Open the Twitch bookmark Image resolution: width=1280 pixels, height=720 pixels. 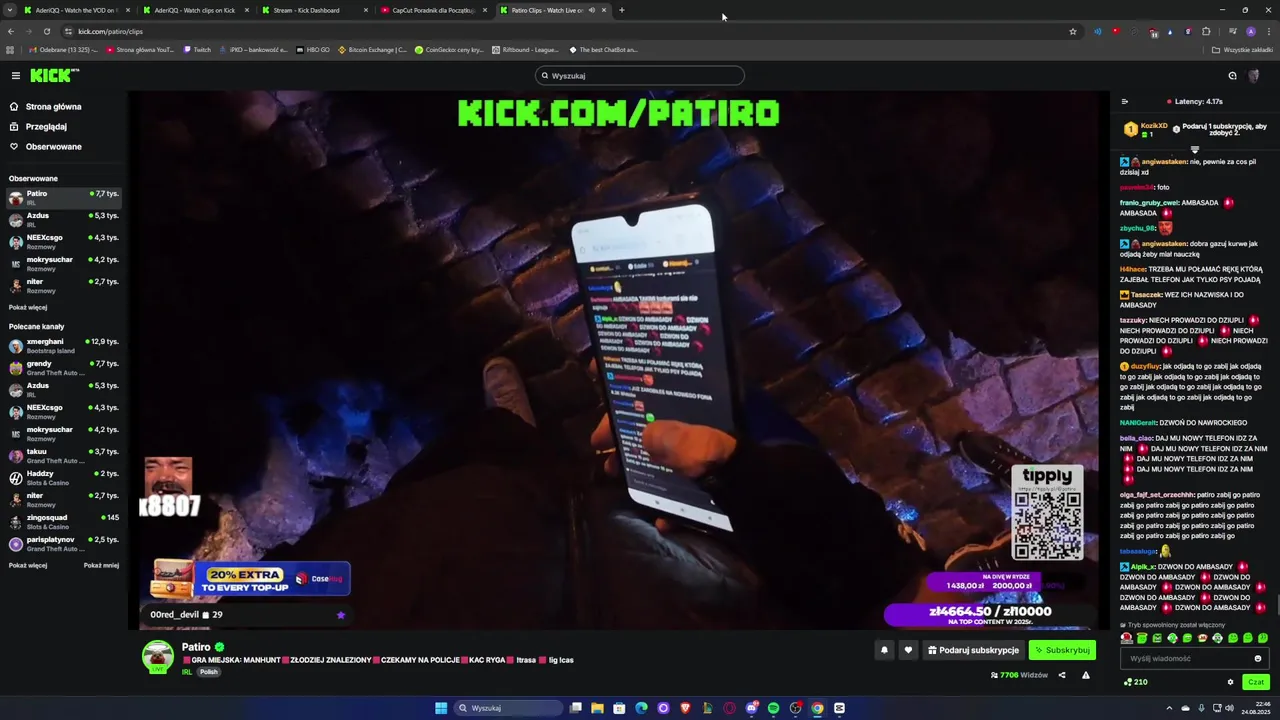pyautogui.click(x=197, y=49)
